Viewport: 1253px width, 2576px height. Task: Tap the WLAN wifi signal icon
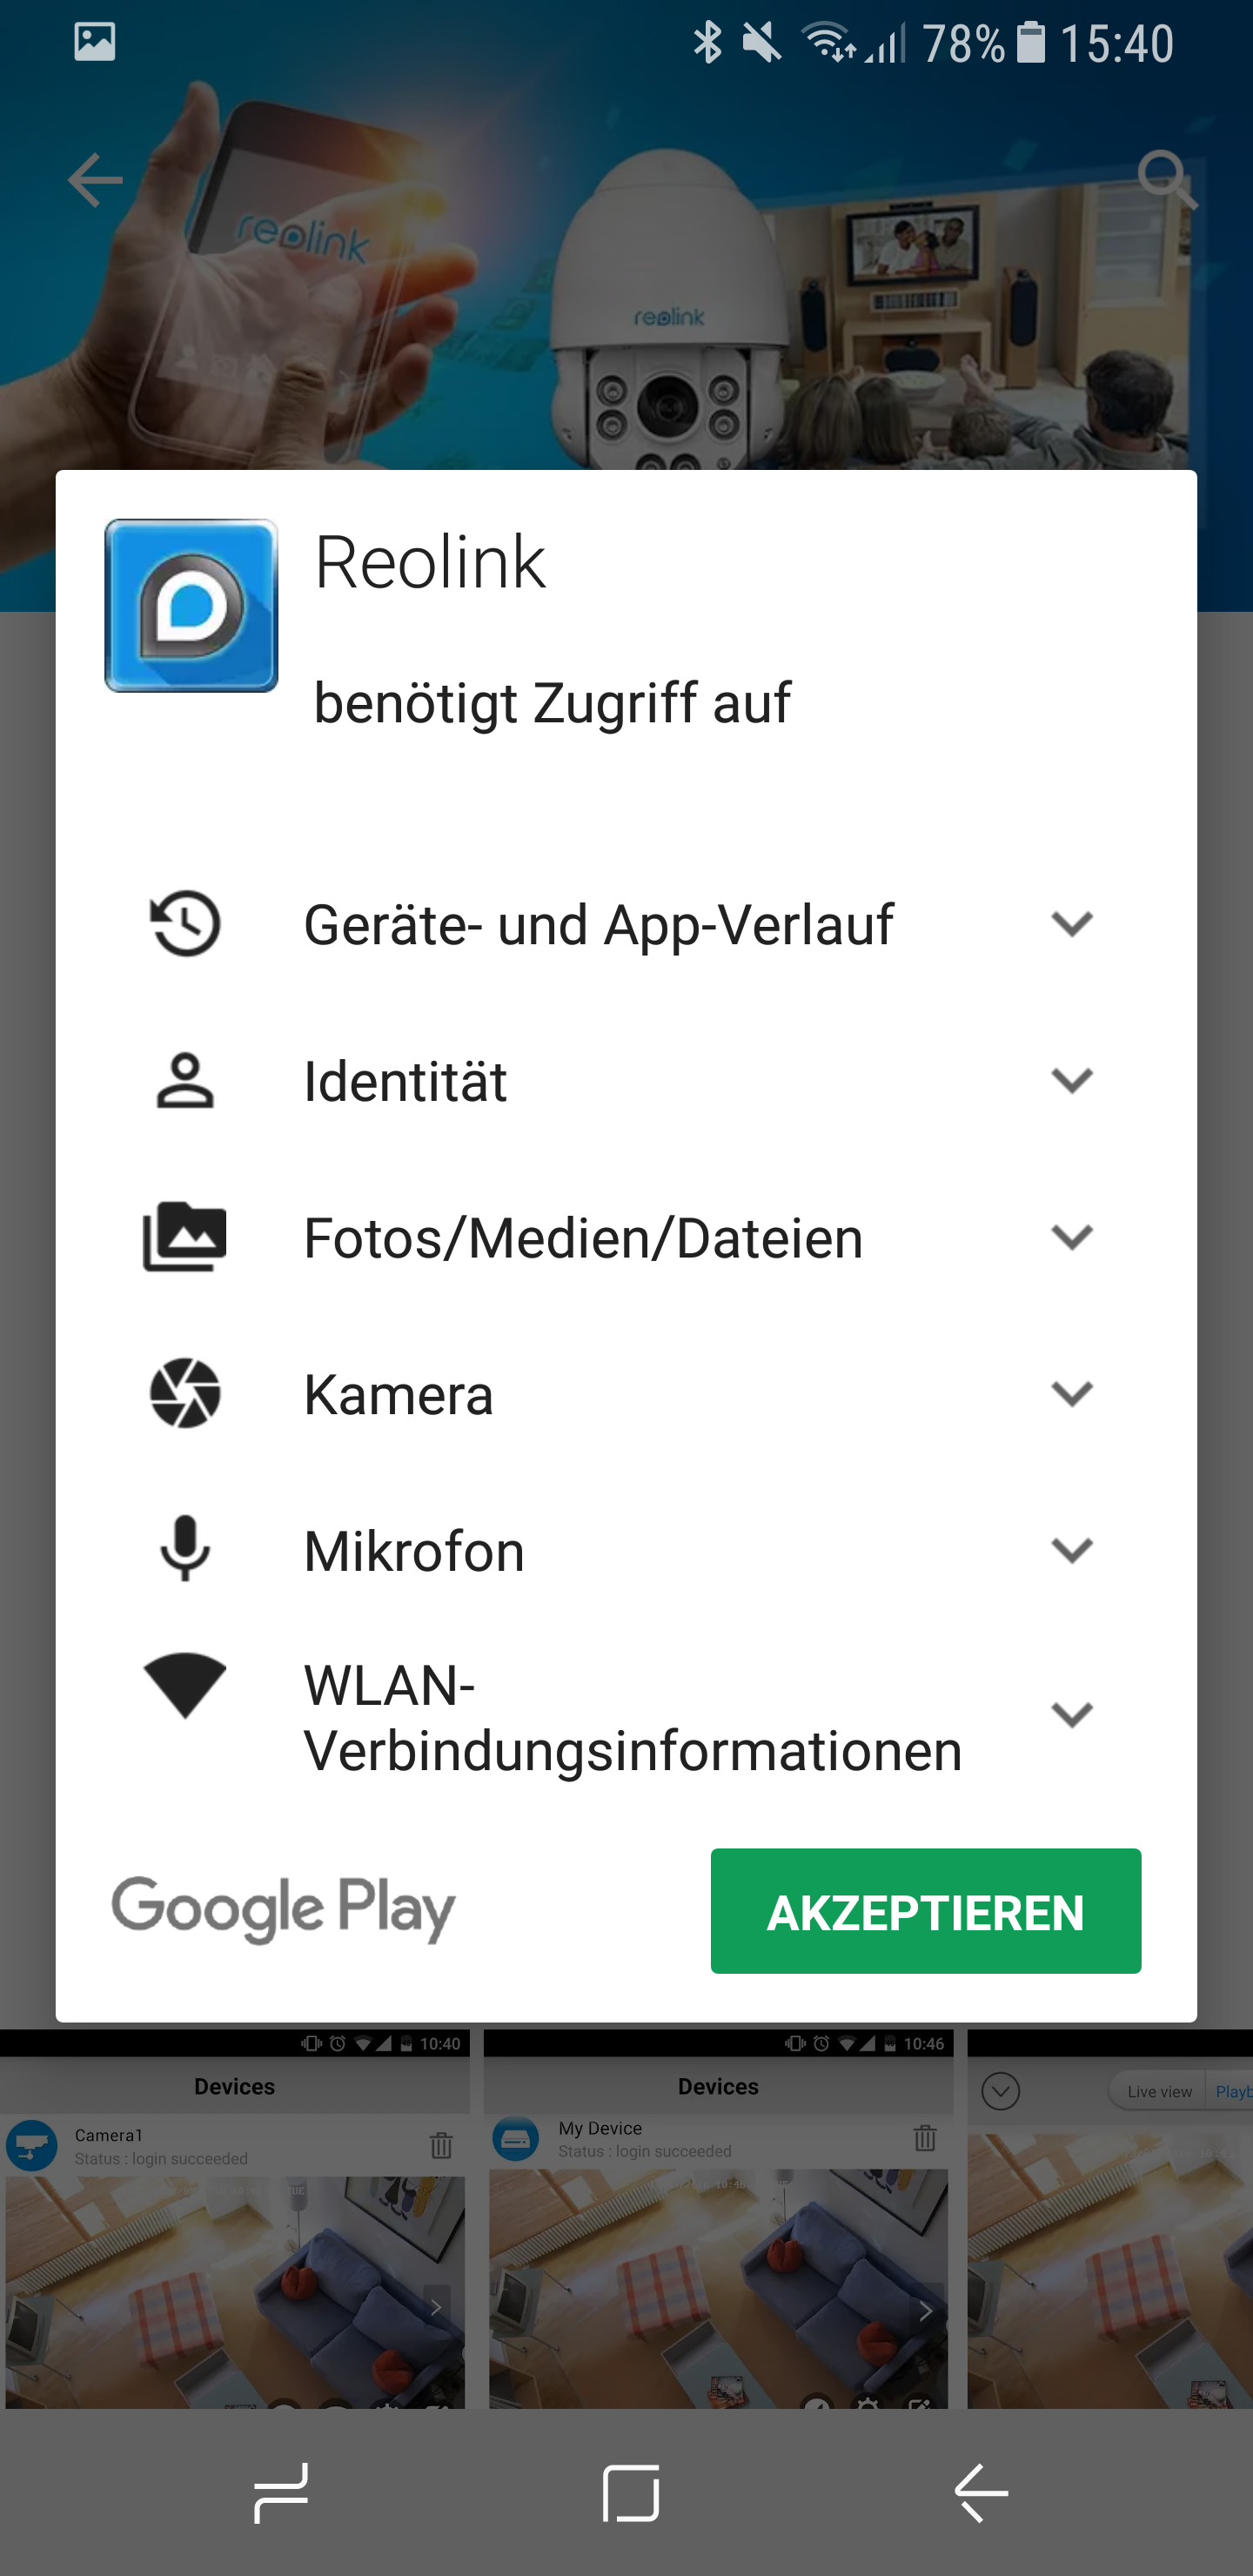click(x=185, y=1686)
